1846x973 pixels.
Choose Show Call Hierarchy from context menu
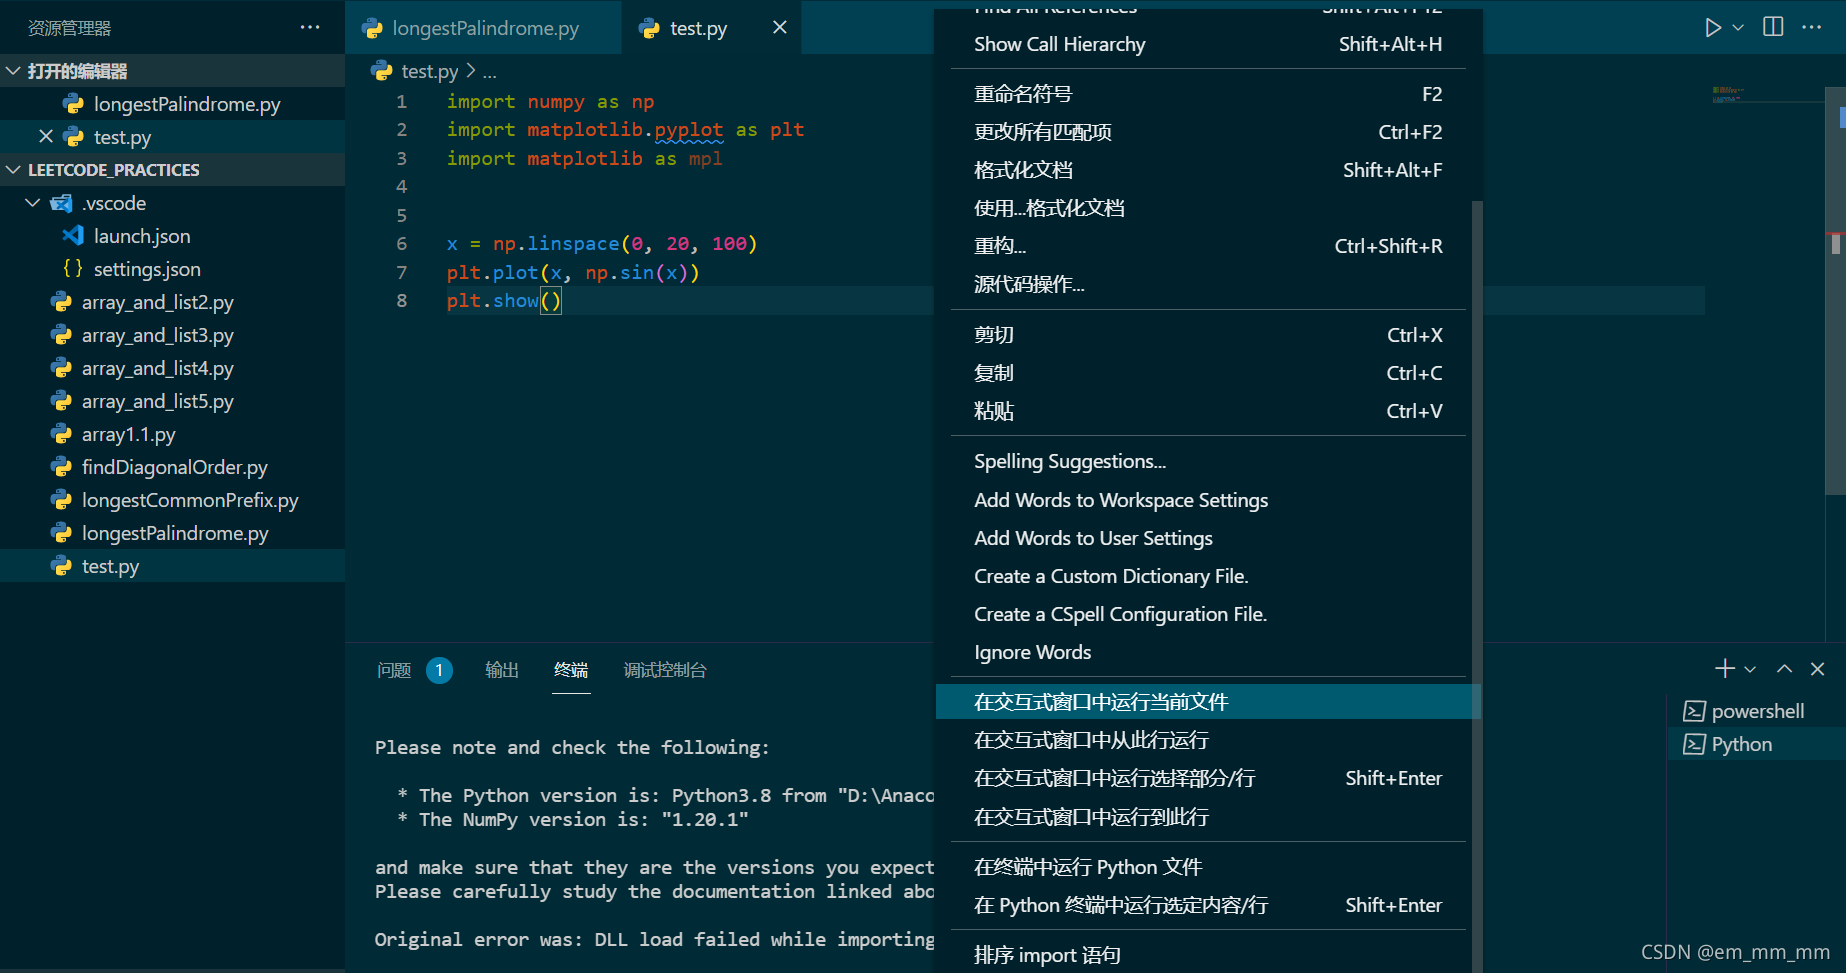pyautogui.click(x=1208, y=44)
